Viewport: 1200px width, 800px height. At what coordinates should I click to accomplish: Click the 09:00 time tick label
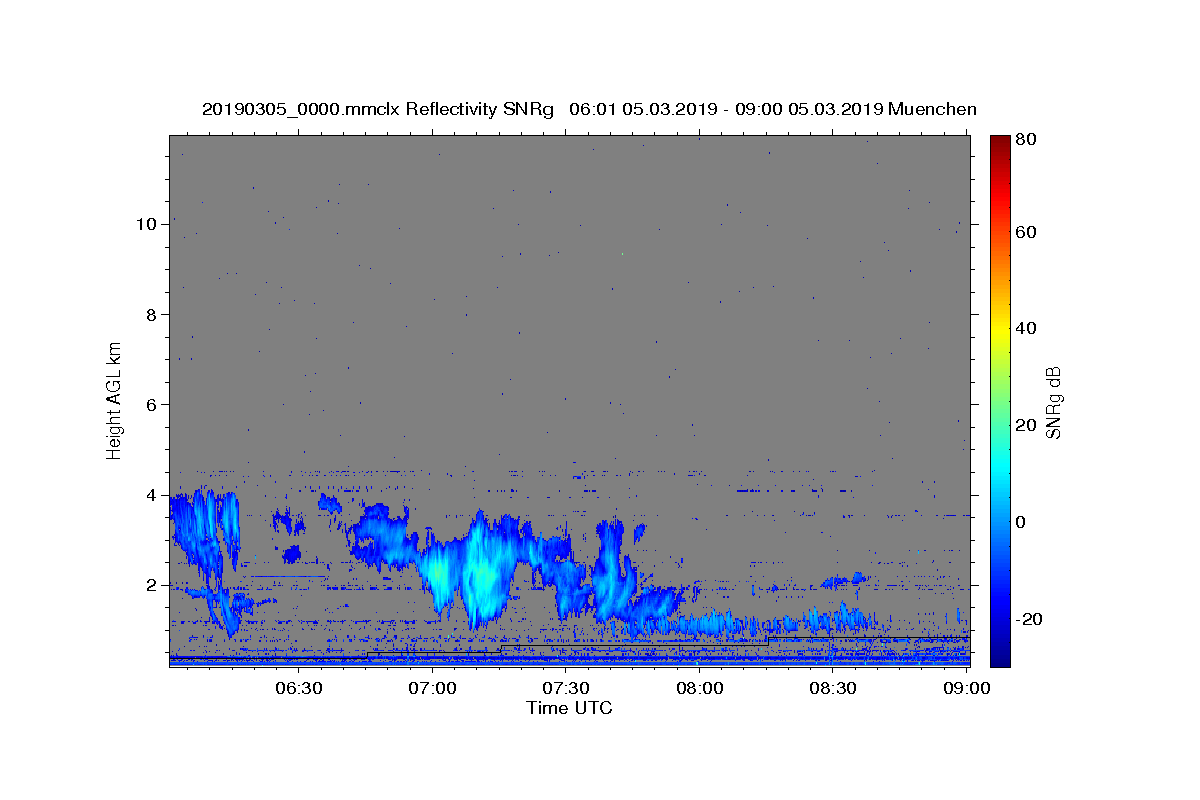[966, 688]
